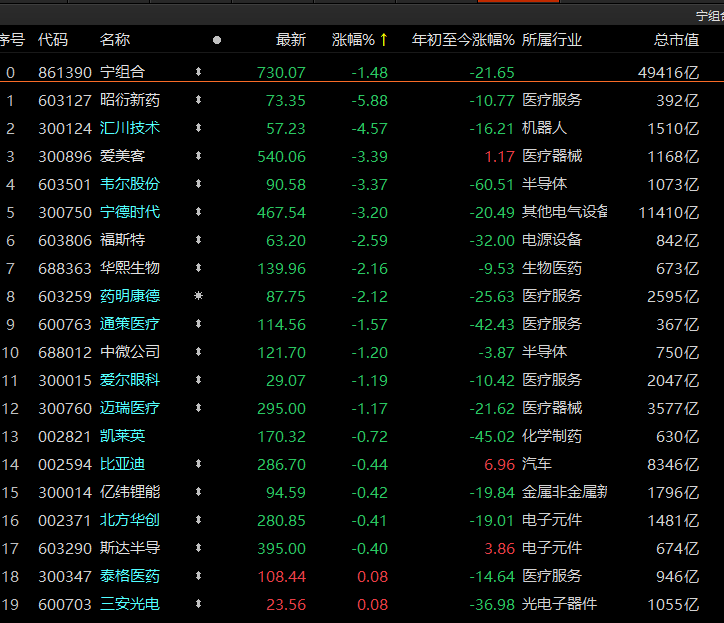
Task: Sort by 年初至今涨幅% column header
Action: point(462,40)
